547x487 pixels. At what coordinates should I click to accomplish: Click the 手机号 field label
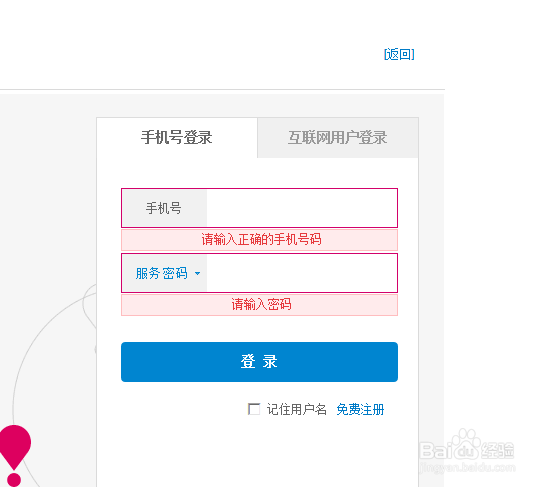(164, 208)
